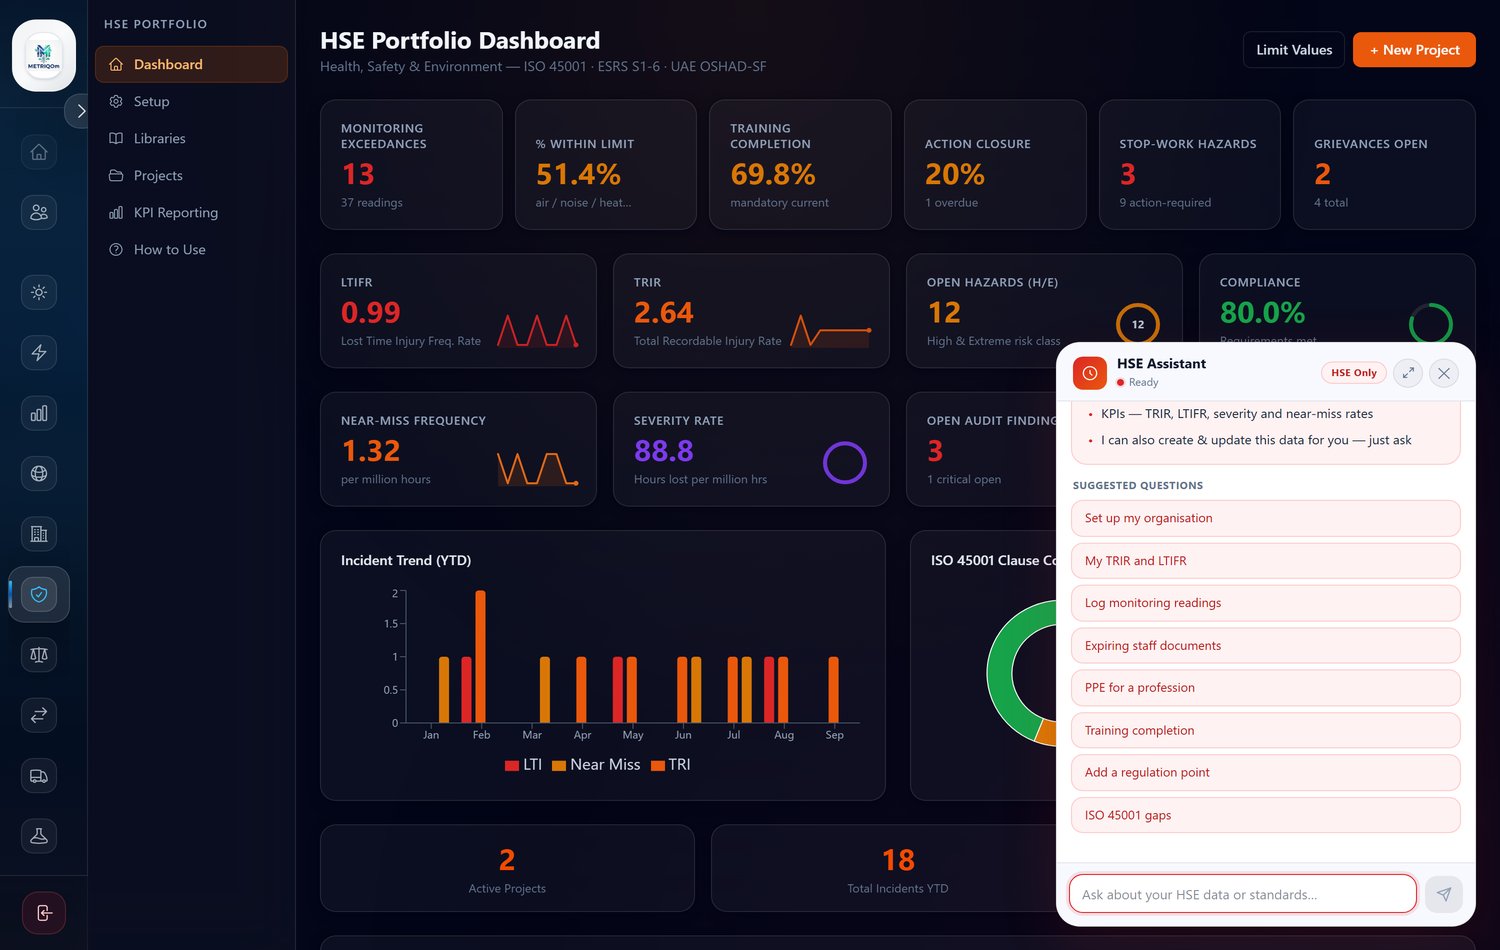Select 'Expiring staff documents' suggestion
Image resolution: width=1500 pixels, height=950 pixels.
tap(1266, 646)
